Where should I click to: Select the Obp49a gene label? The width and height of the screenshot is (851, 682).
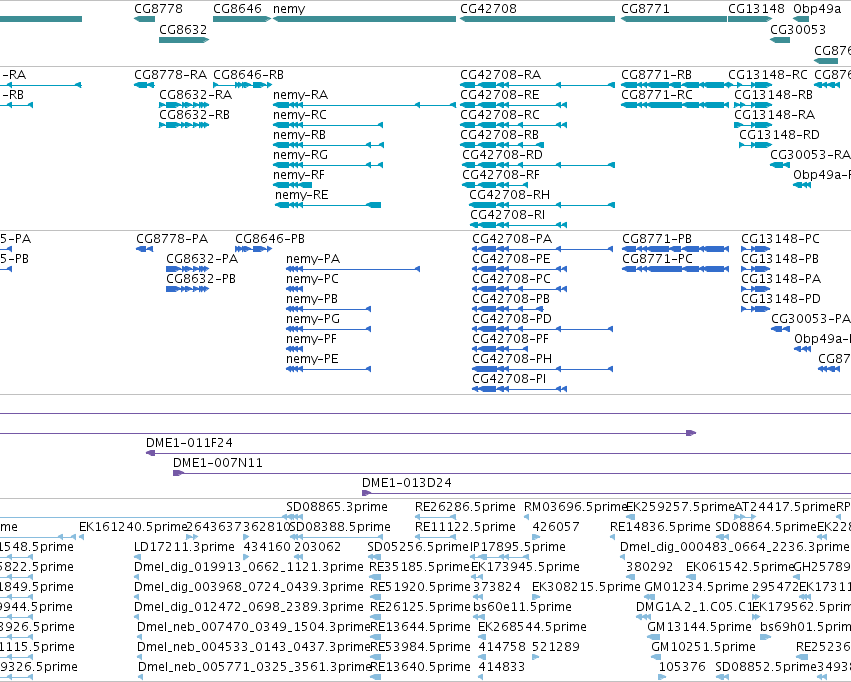pos(817,9)
